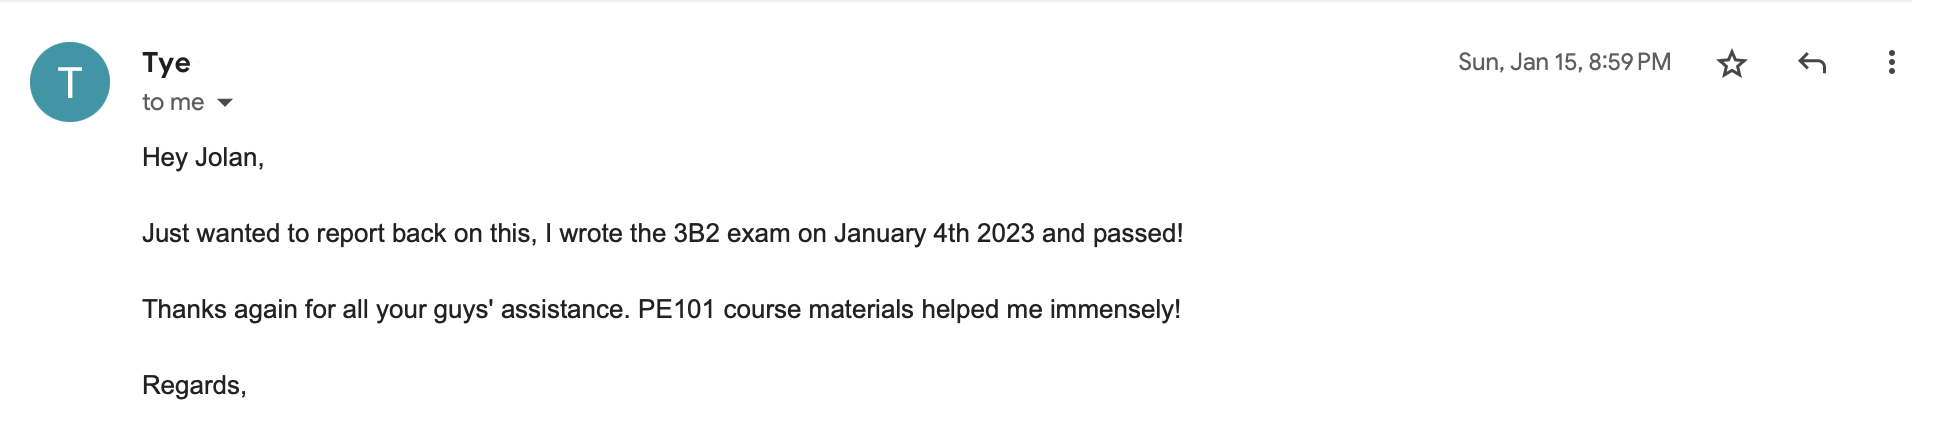This screenshot has width=1954, height=448.
Task: Click the reply arrow icon
Action: pos(1812,64)
